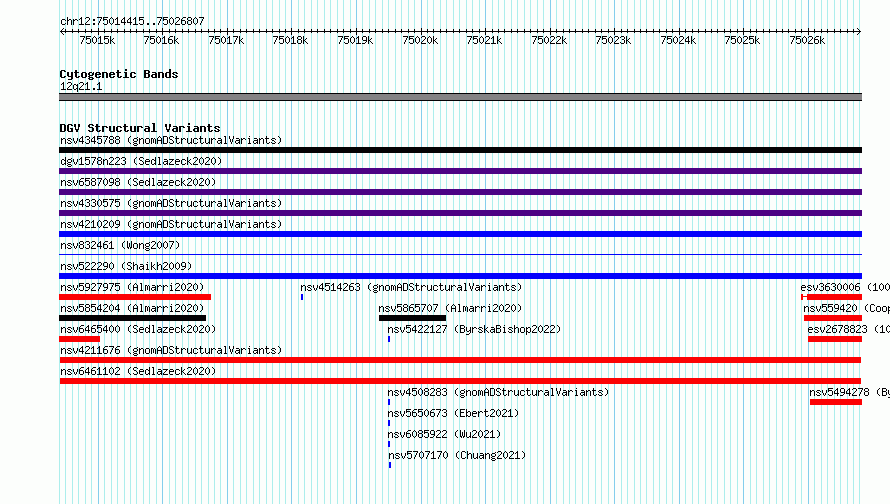This screenshot has width=890, height=504.
Task: Click the purple dgv1578n223 variant bar
Action: [460, 171]
